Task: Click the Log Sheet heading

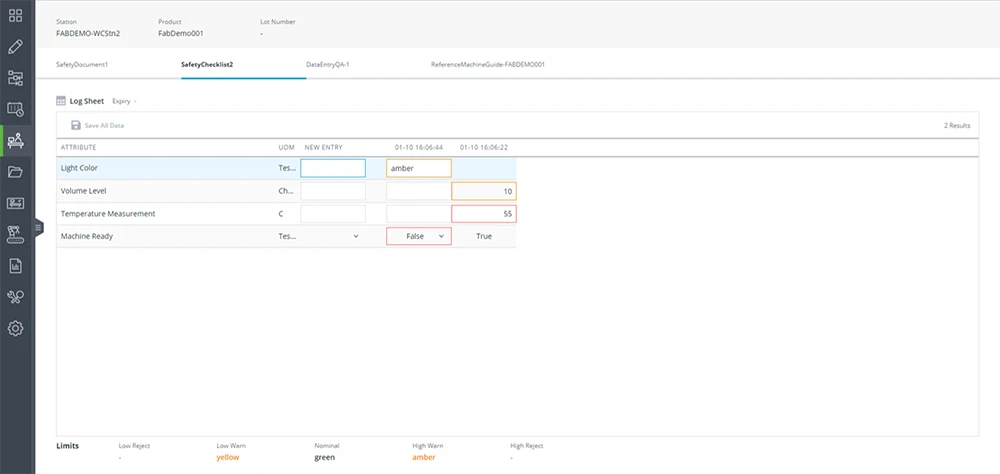Action: tap(87, 101)
